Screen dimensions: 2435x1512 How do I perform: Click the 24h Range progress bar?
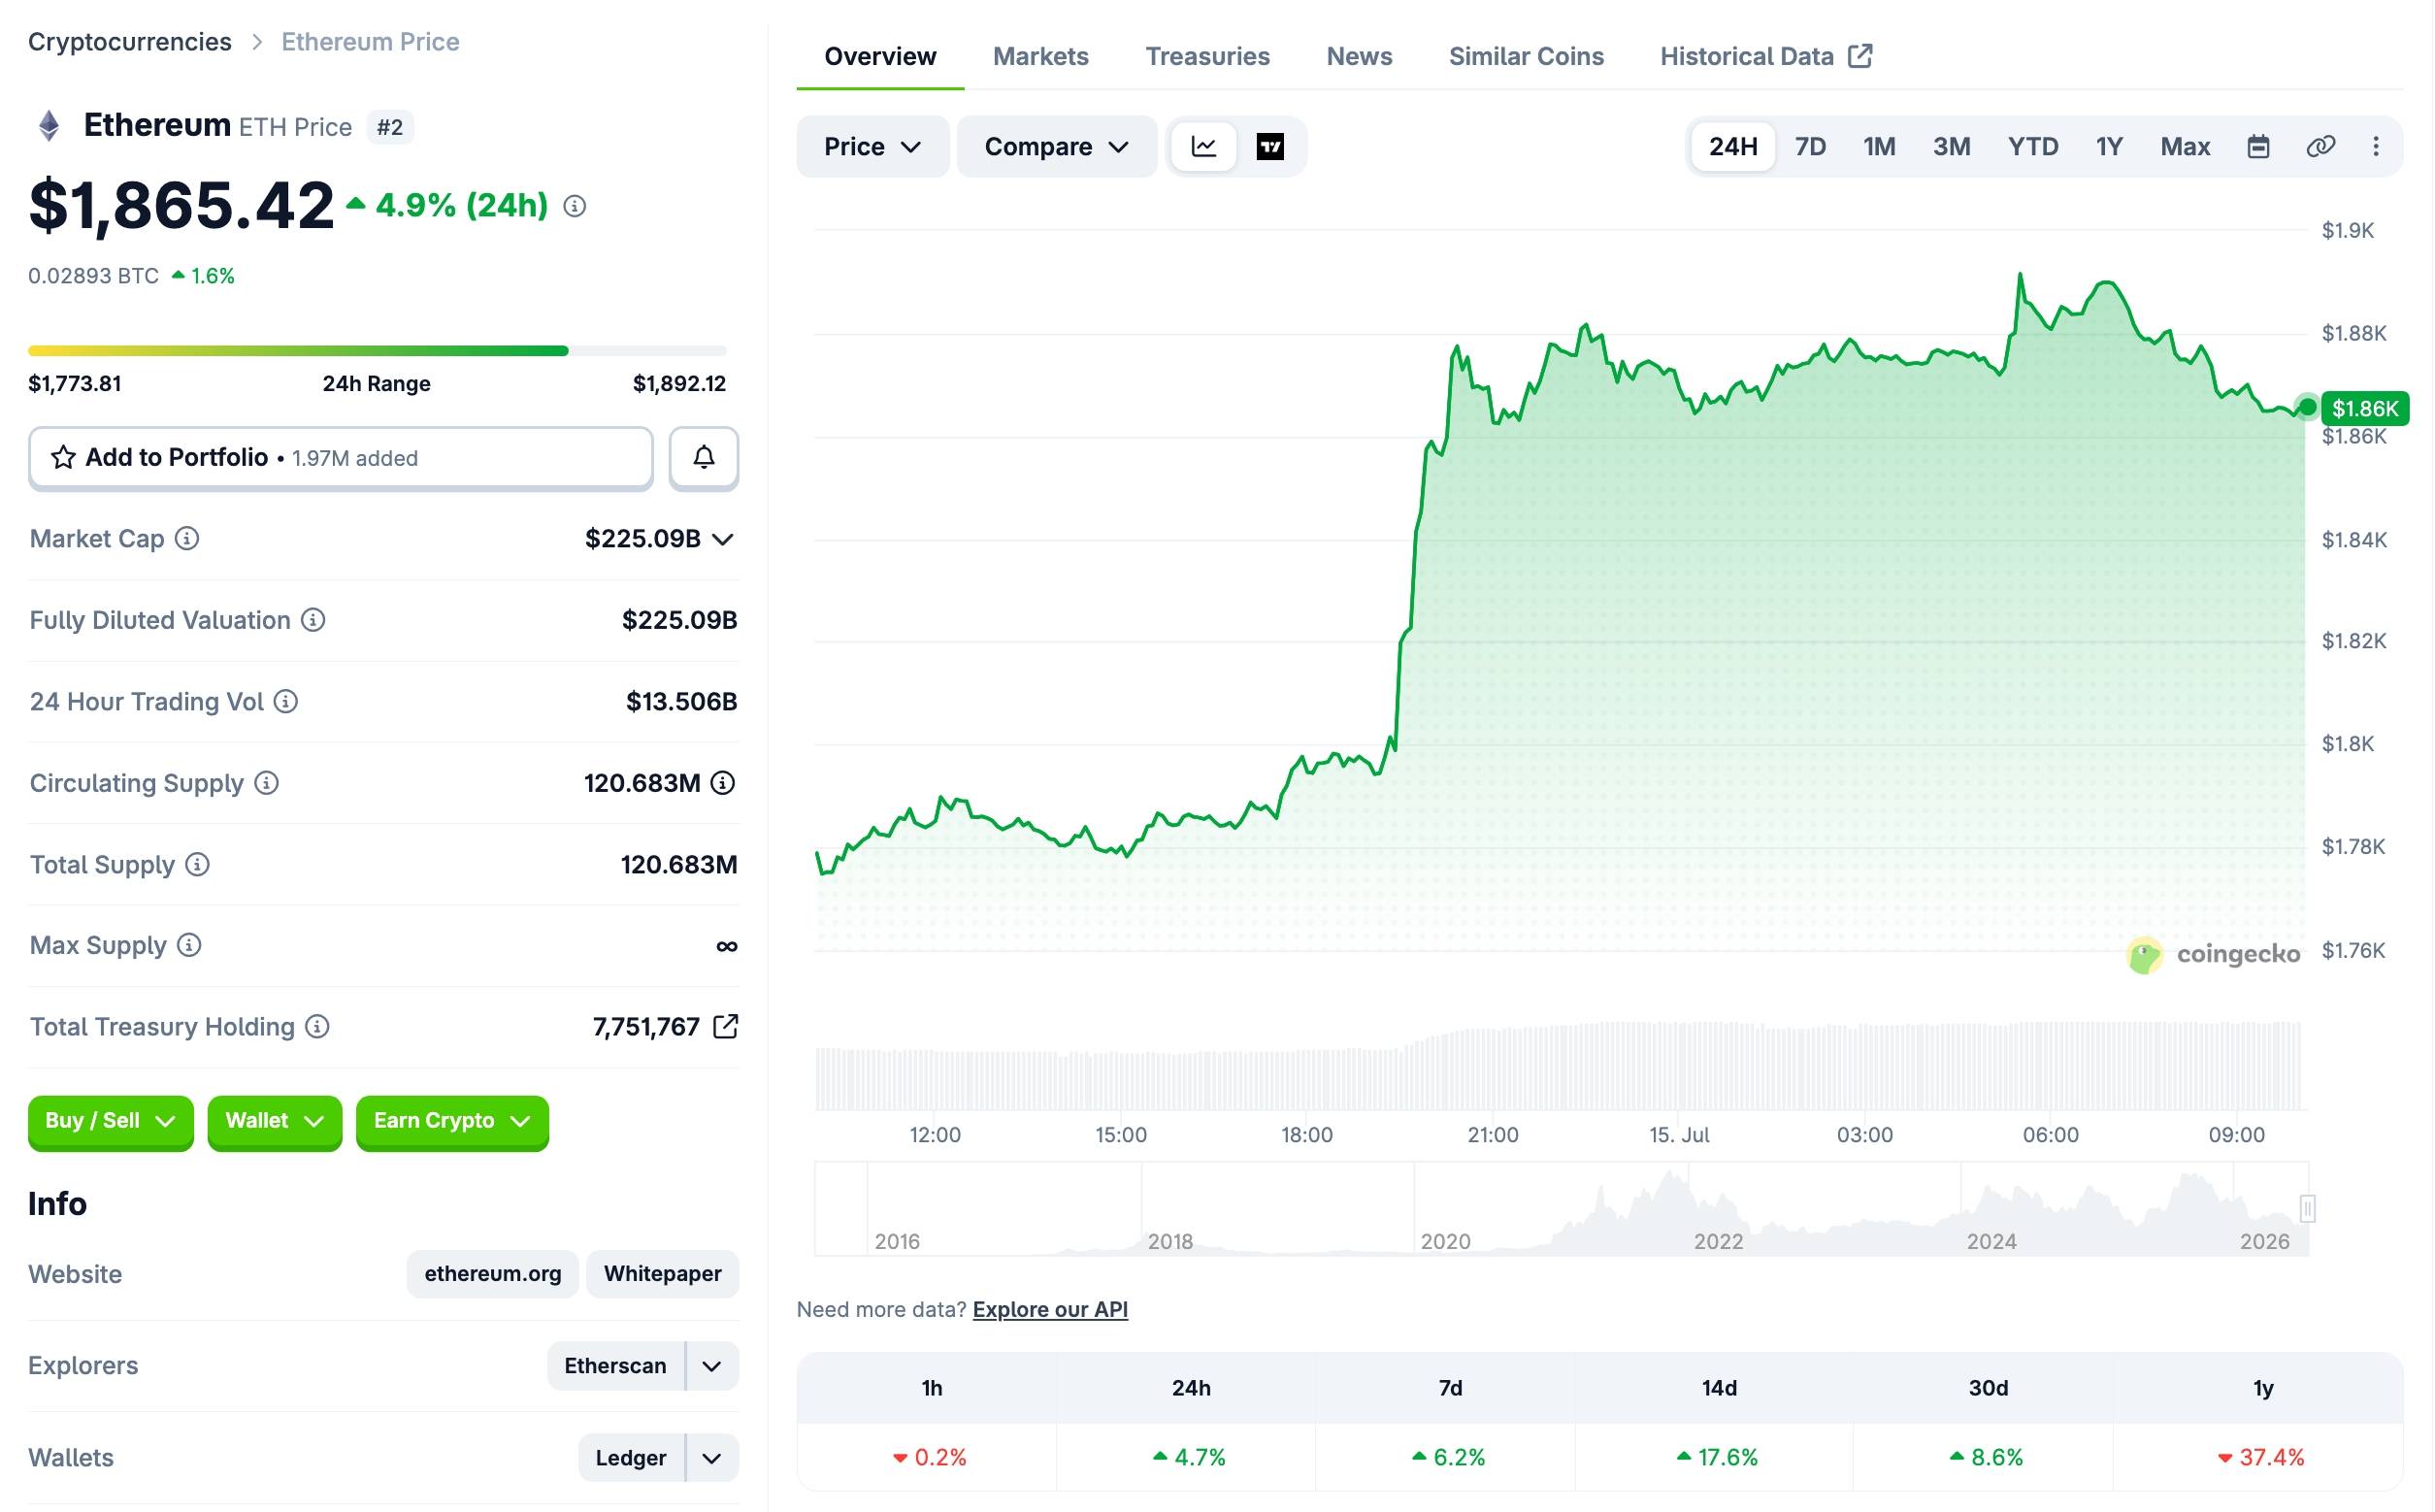pyautogui.click(x=377, y=351)
